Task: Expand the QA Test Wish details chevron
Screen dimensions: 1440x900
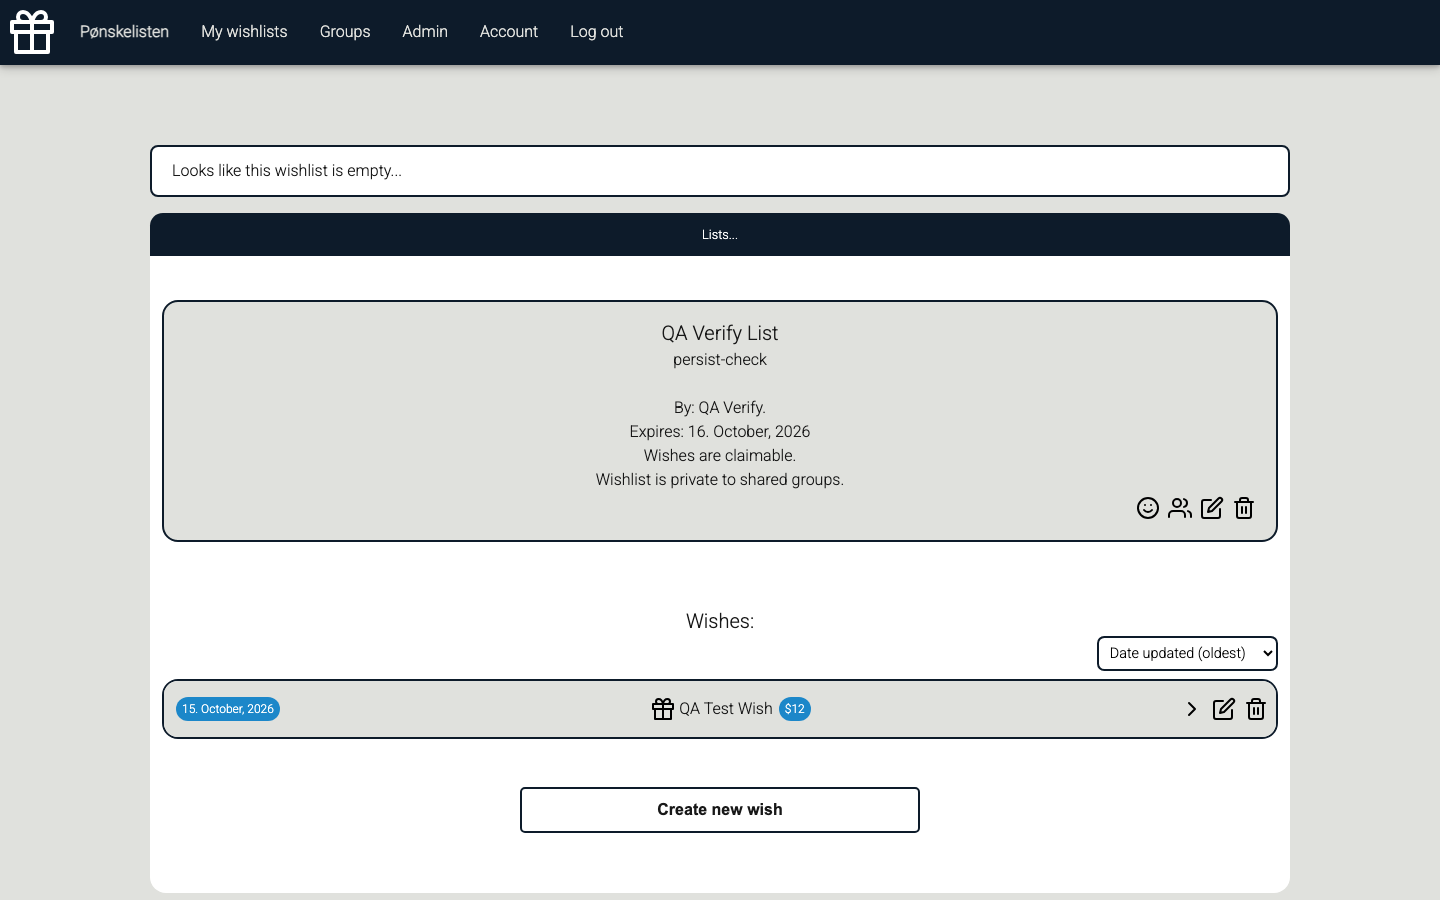Action: 1192,709
